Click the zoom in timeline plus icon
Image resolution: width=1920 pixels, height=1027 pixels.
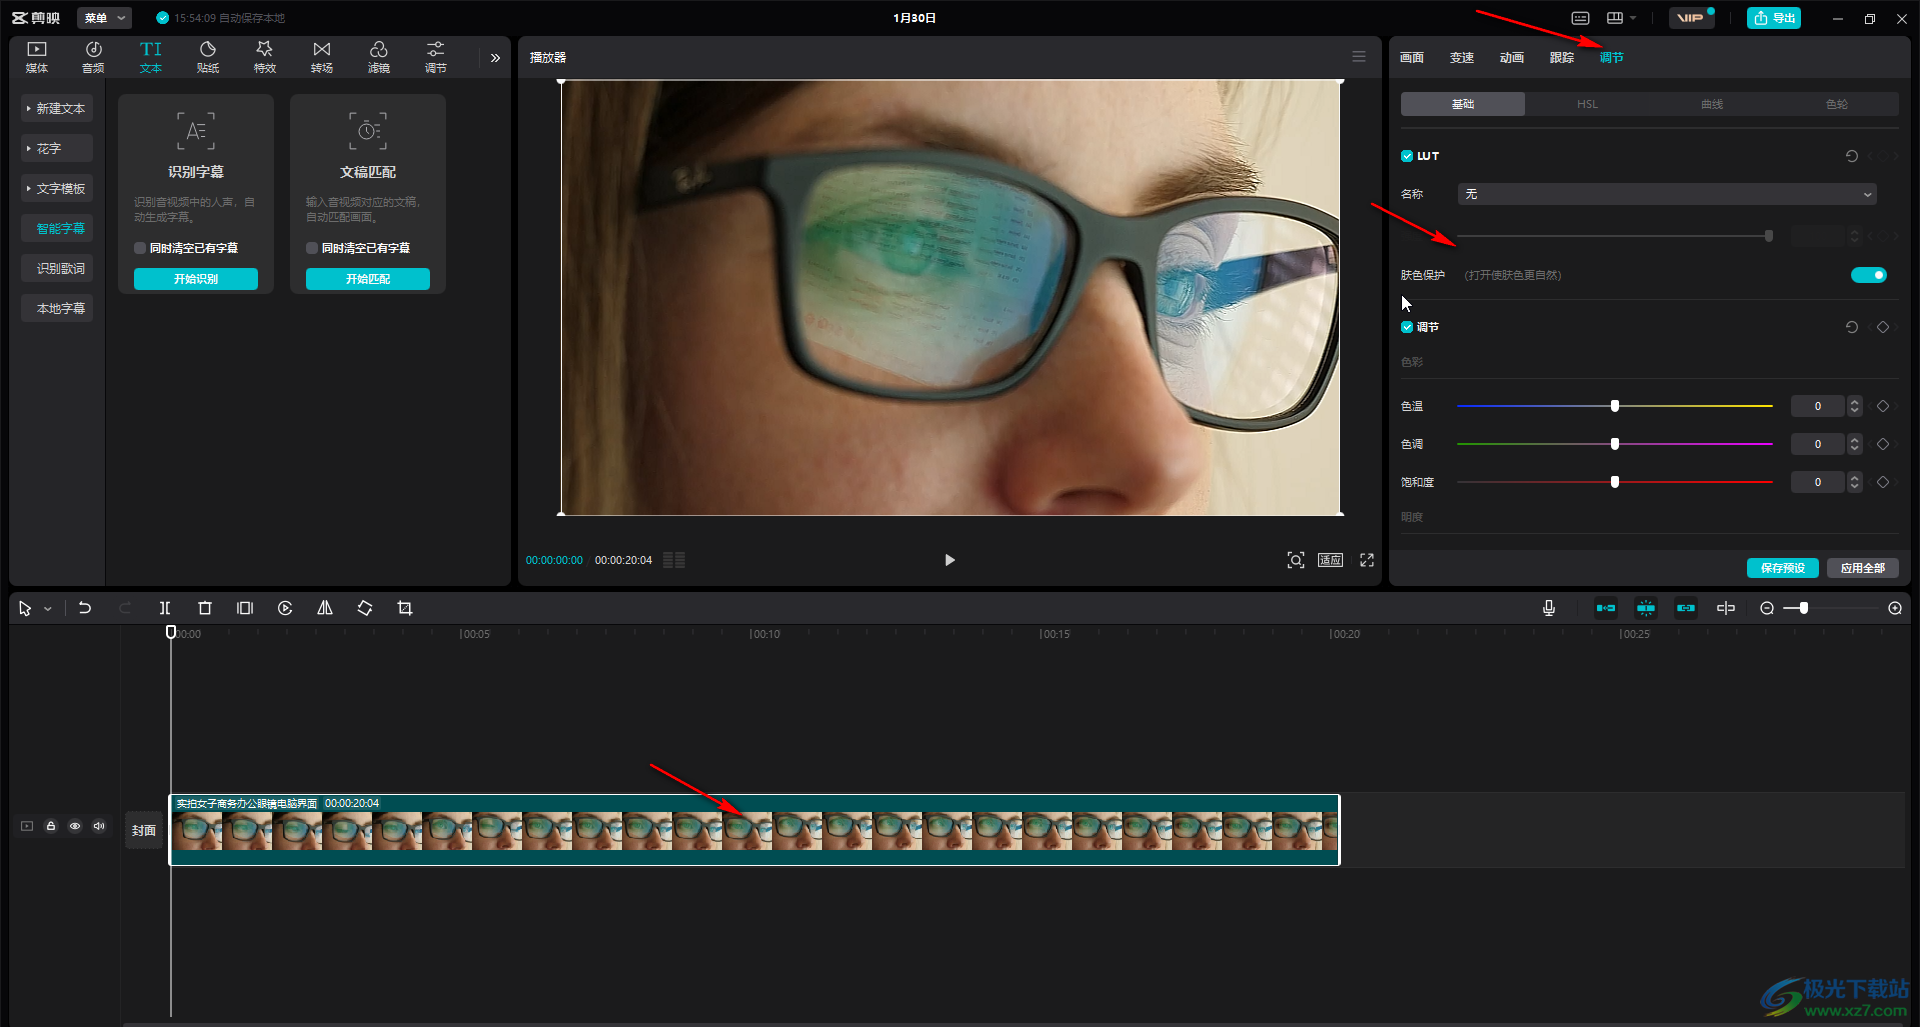(1895, 608)
